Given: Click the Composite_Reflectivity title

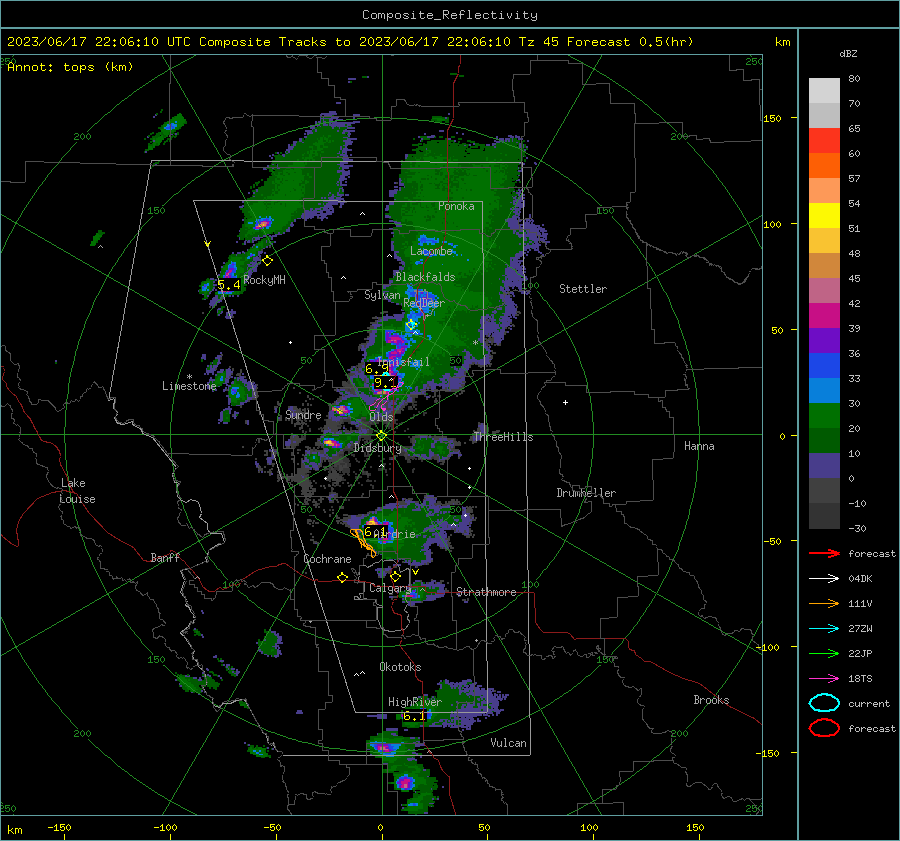Looking at the screenshot, I should [450, 15].
